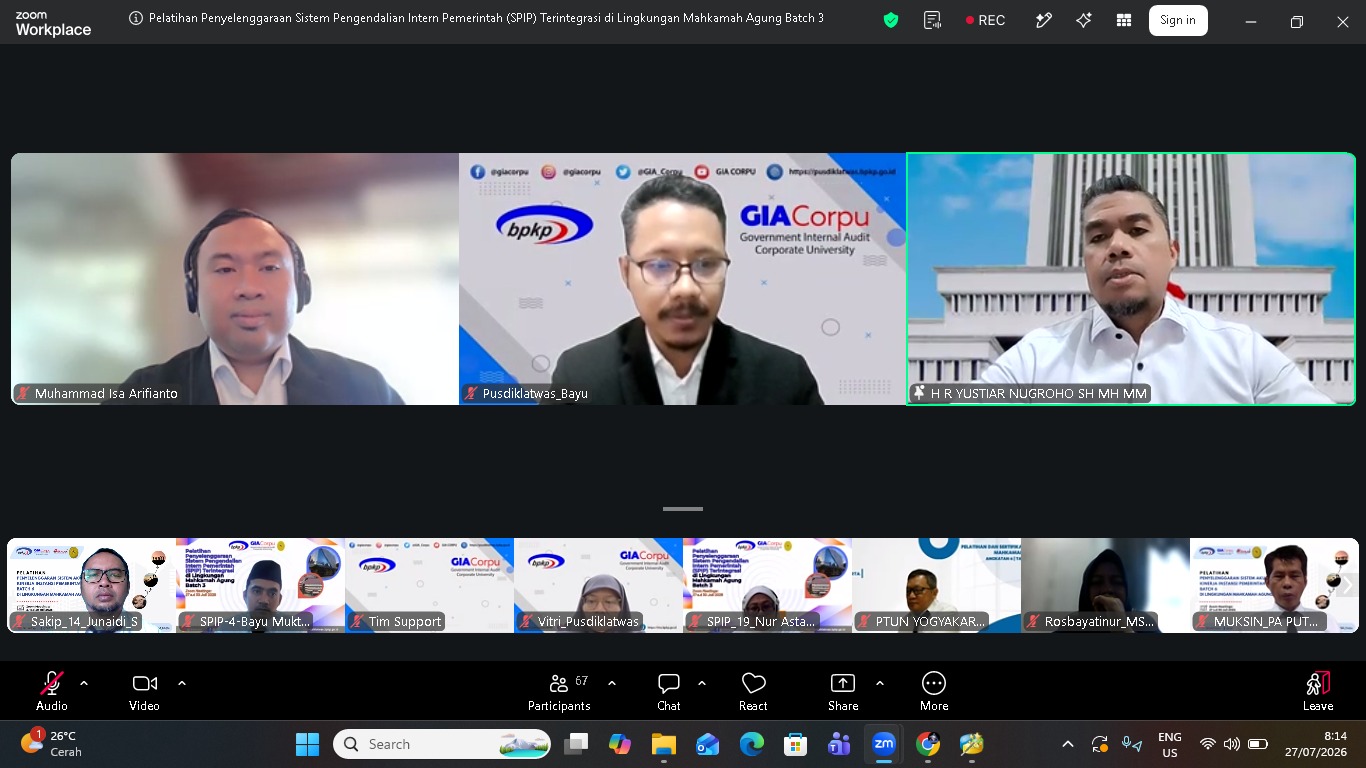Select the MUKSIN_PA PUT... thumbnail
Viewport: 1366px width, 768px height.
(1274, 586)
